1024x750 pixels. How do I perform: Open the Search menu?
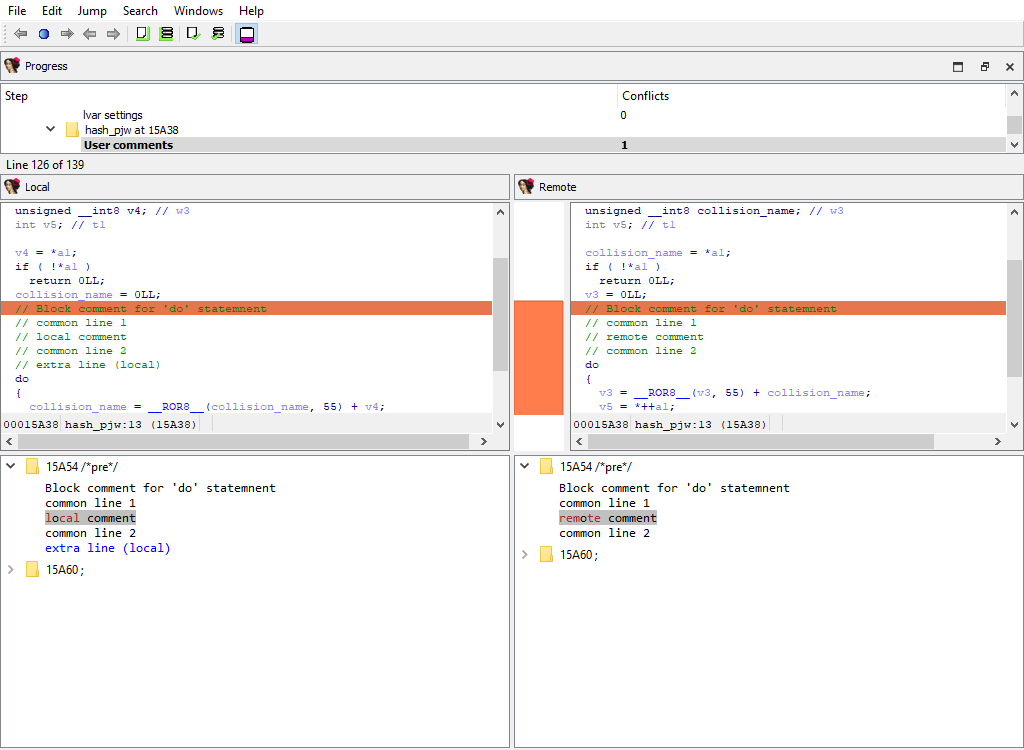pos(140,11)
